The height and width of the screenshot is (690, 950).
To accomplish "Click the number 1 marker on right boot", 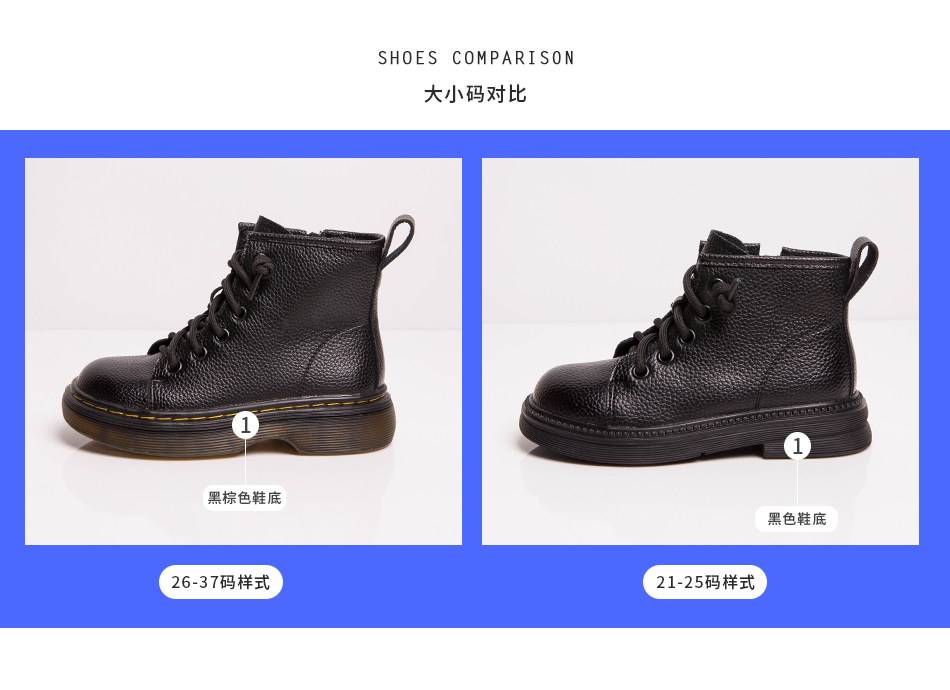I will pyautogui.click(x=797, y=446).
